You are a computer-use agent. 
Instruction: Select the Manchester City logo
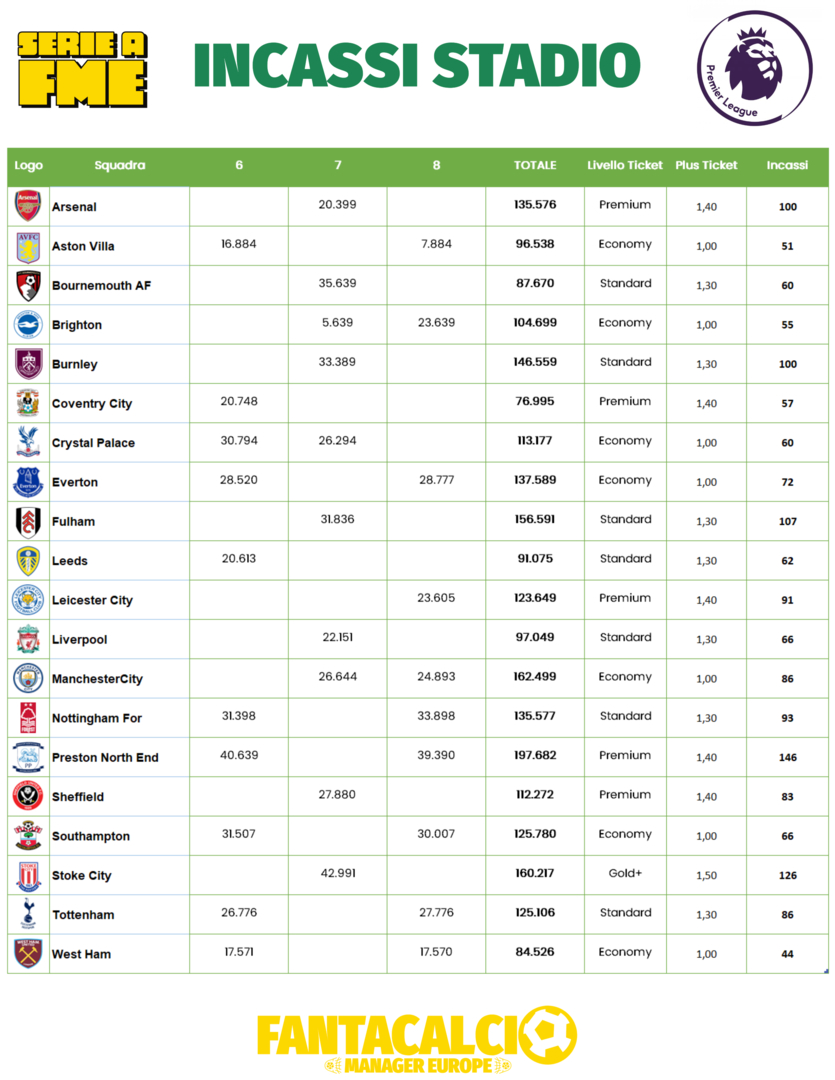(28, 678)
